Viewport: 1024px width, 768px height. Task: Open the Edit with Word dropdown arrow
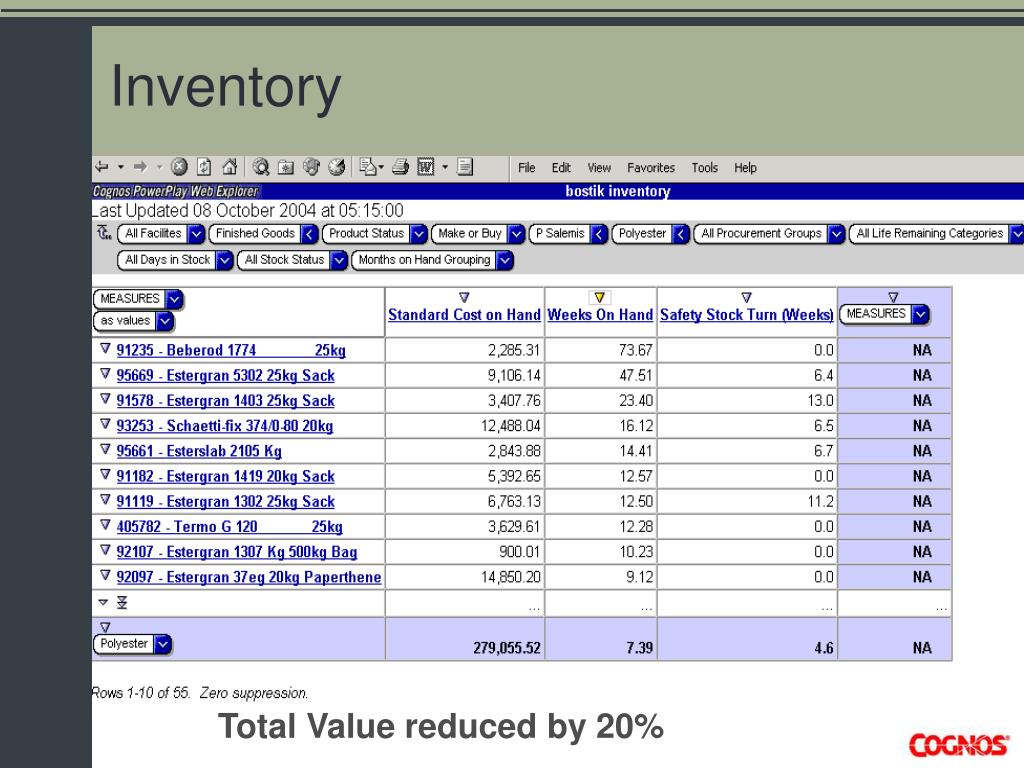point(445,167)
